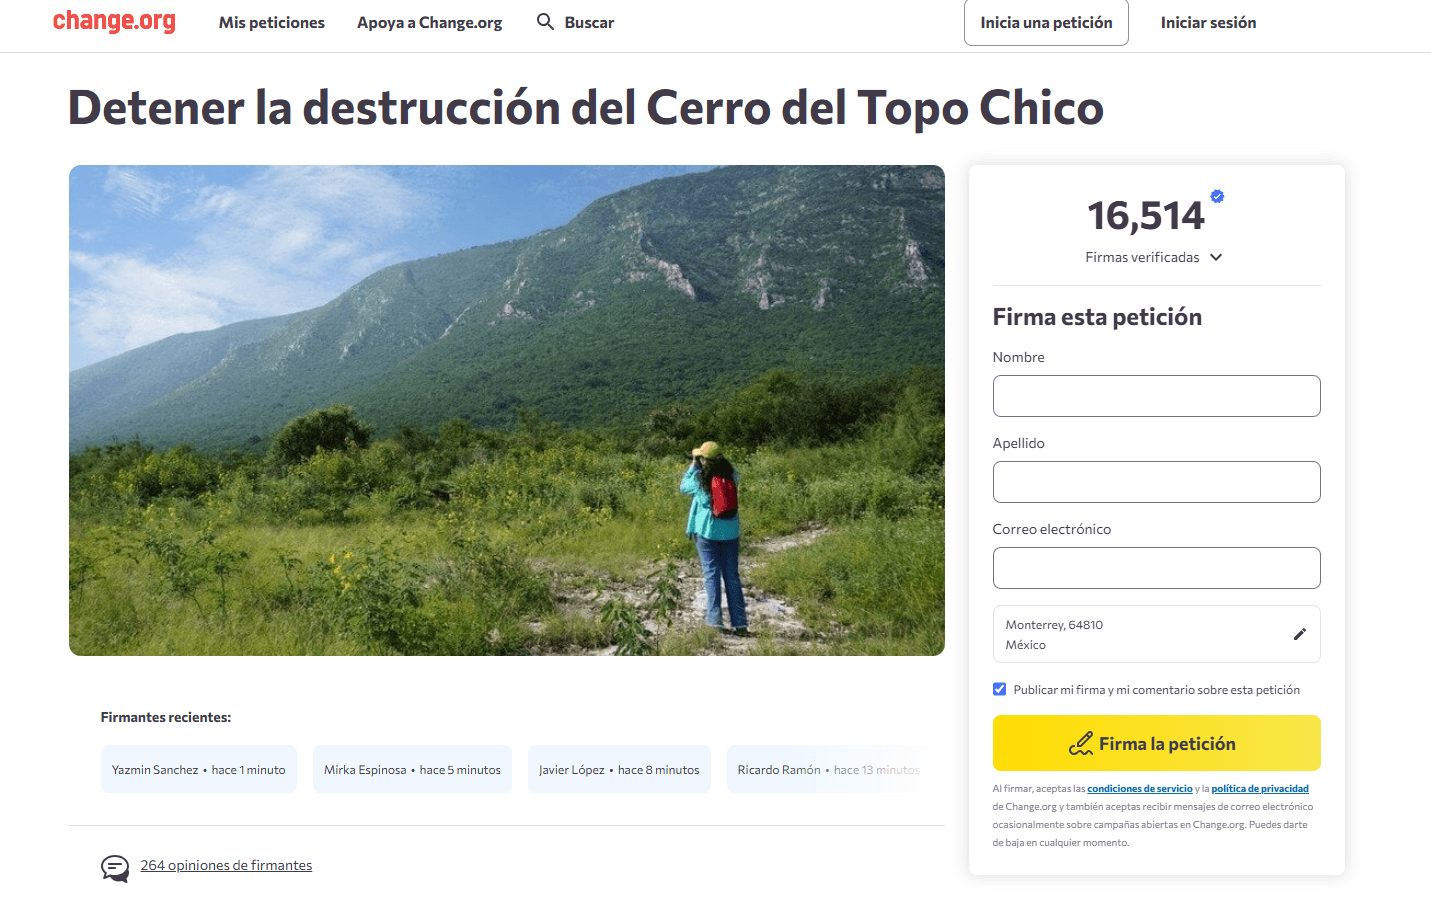The width and height of the screenshot is (1431, 915).
Task: Open the condiciones de servicio link
Action: point(1140,789)
